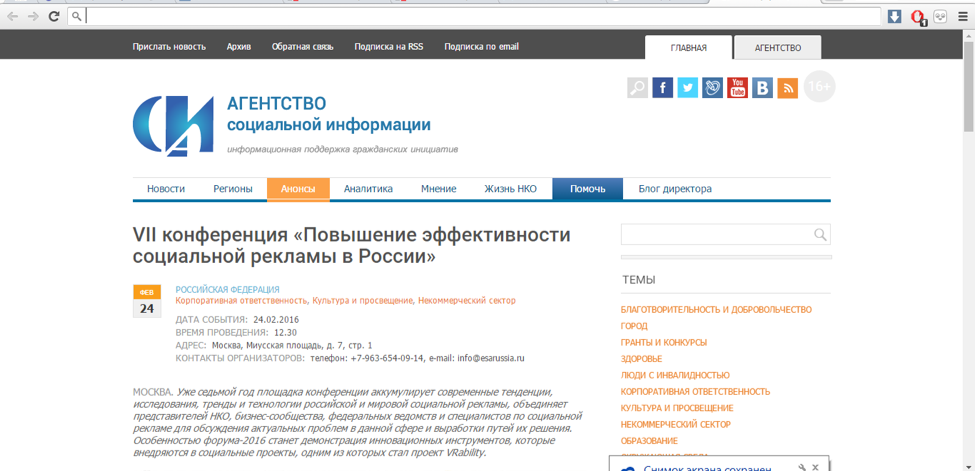Click the download arrow extension icon

894,17
